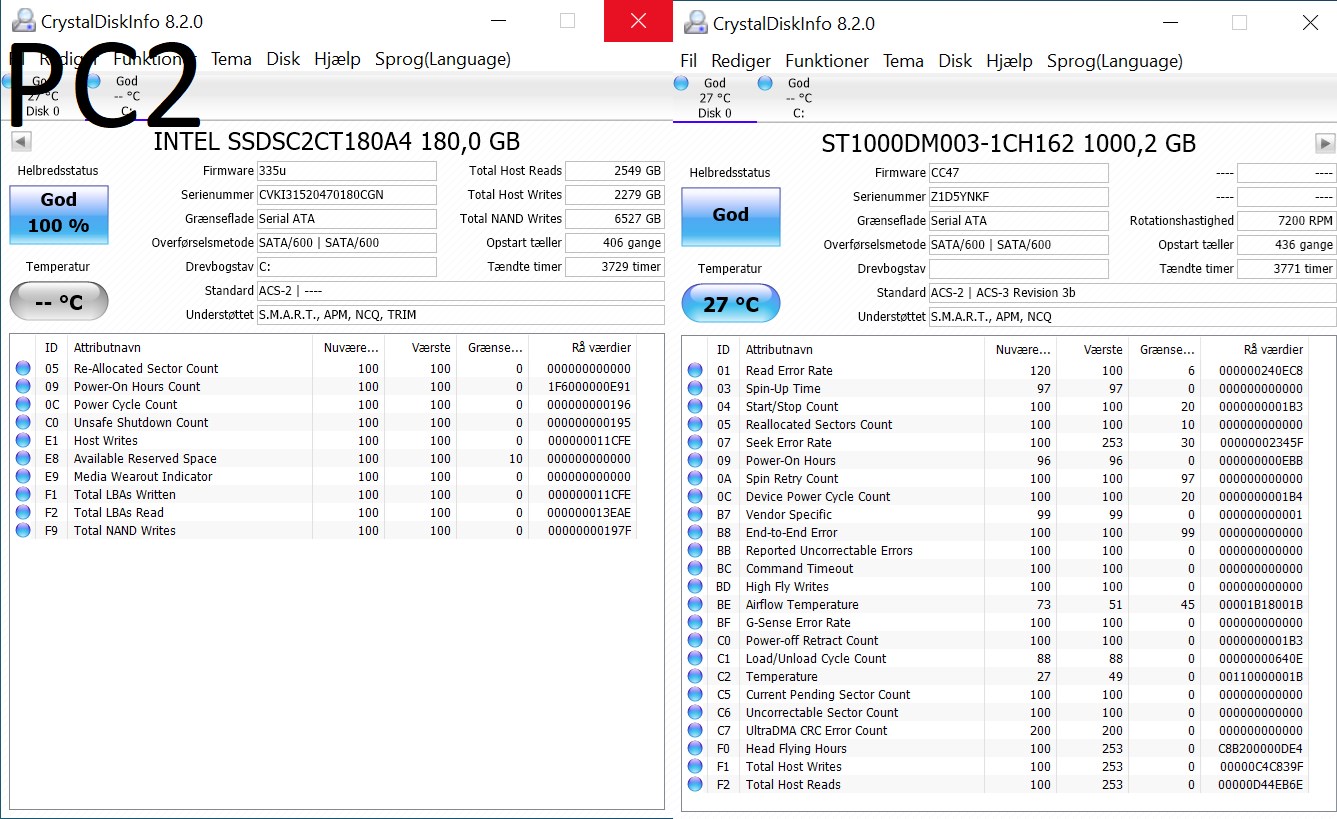
Task: Click status icon of Seek Error Rate row
Action: 695,443
